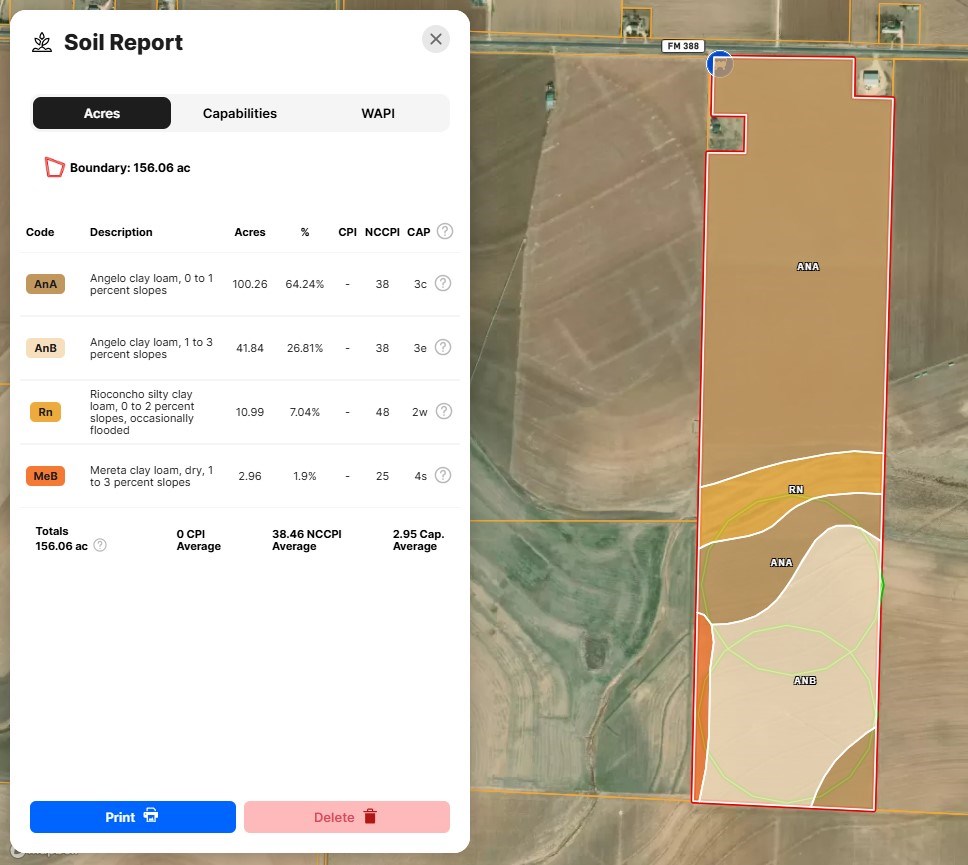Open help icon for MeB soil row
The width and height of the screenshot is (968, 865).
(443, 476)
